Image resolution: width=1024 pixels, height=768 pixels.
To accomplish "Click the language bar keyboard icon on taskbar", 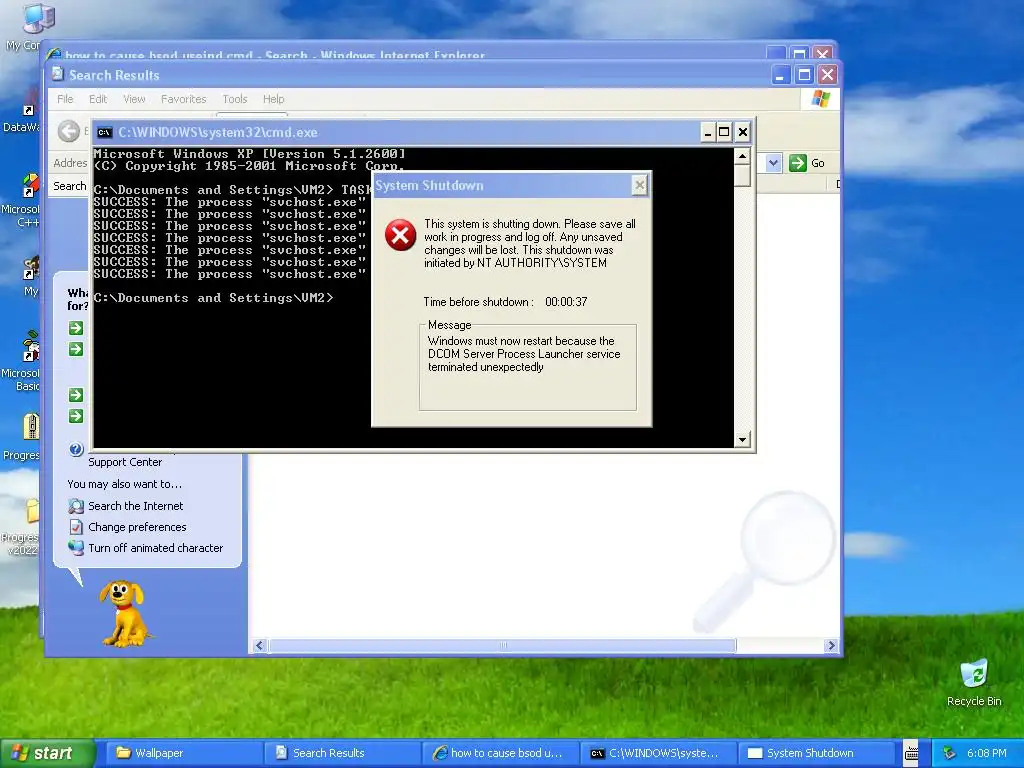I will click(911, 754).
